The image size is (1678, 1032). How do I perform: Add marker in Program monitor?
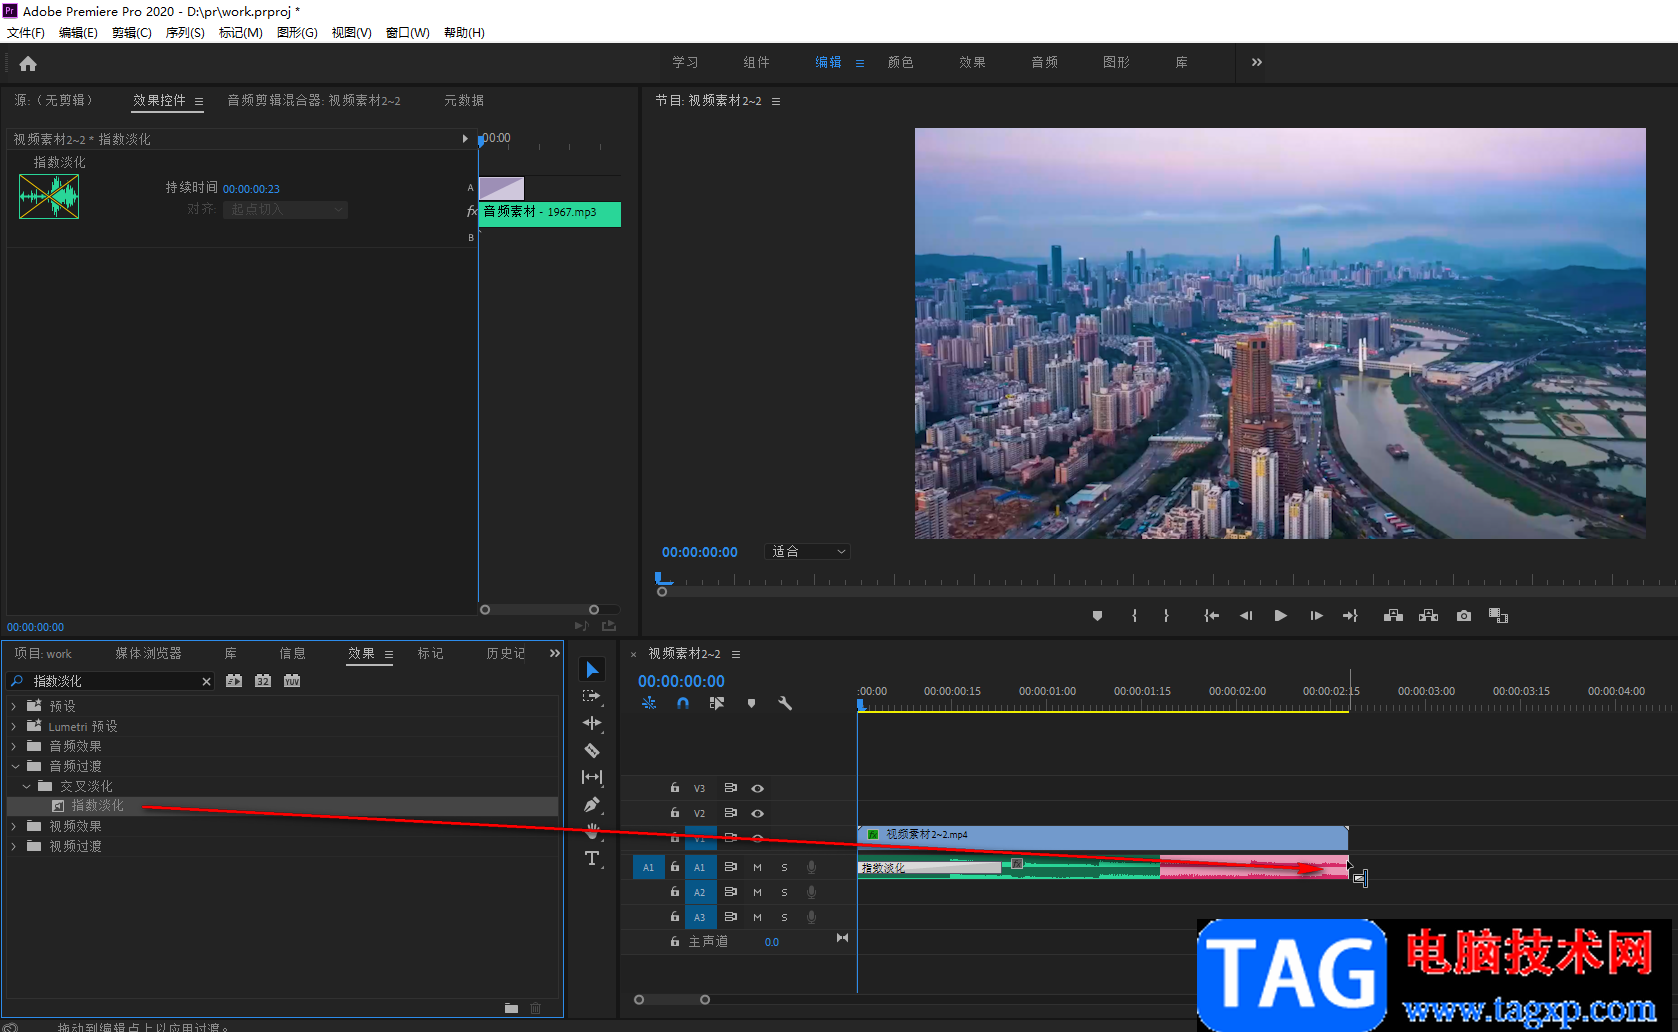[x=1097, y=616]
